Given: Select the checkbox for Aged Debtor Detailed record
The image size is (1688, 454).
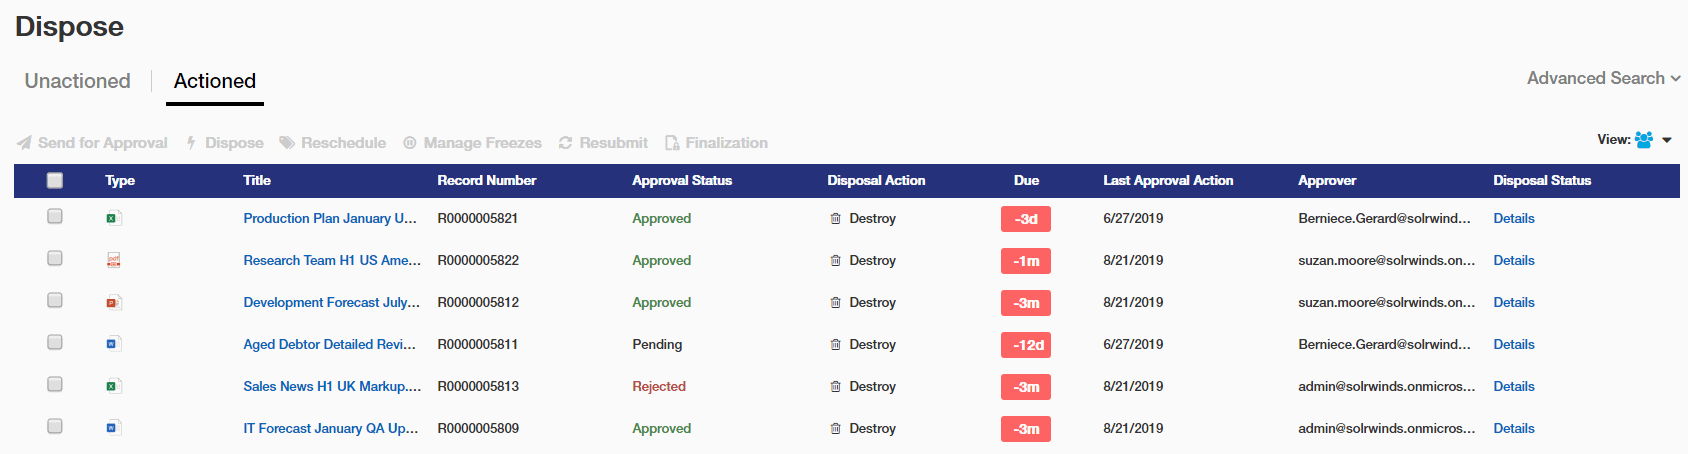Looking at the screenshot, I should pos(55,342).
